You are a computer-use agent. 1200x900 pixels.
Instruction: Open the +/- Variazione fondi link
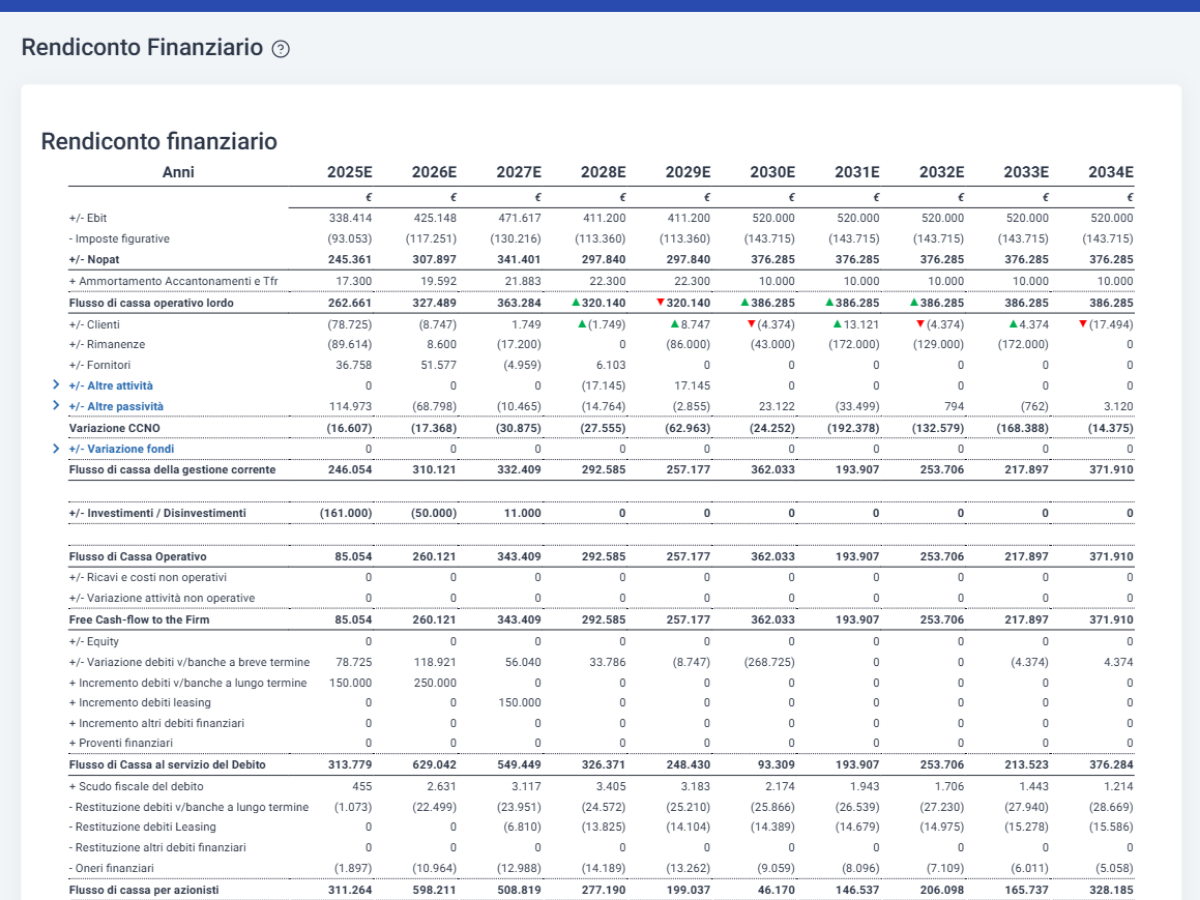(x=122, y=449)
